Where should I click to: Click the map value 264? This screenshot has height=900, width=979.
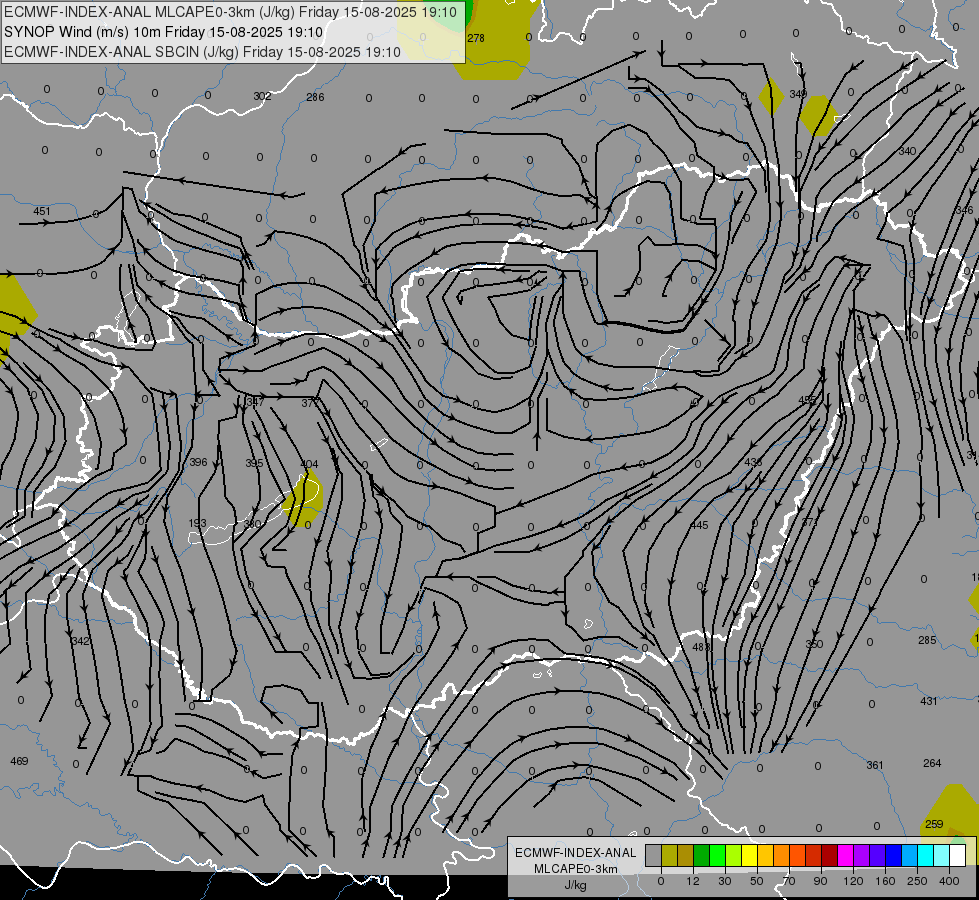point(932,763)
